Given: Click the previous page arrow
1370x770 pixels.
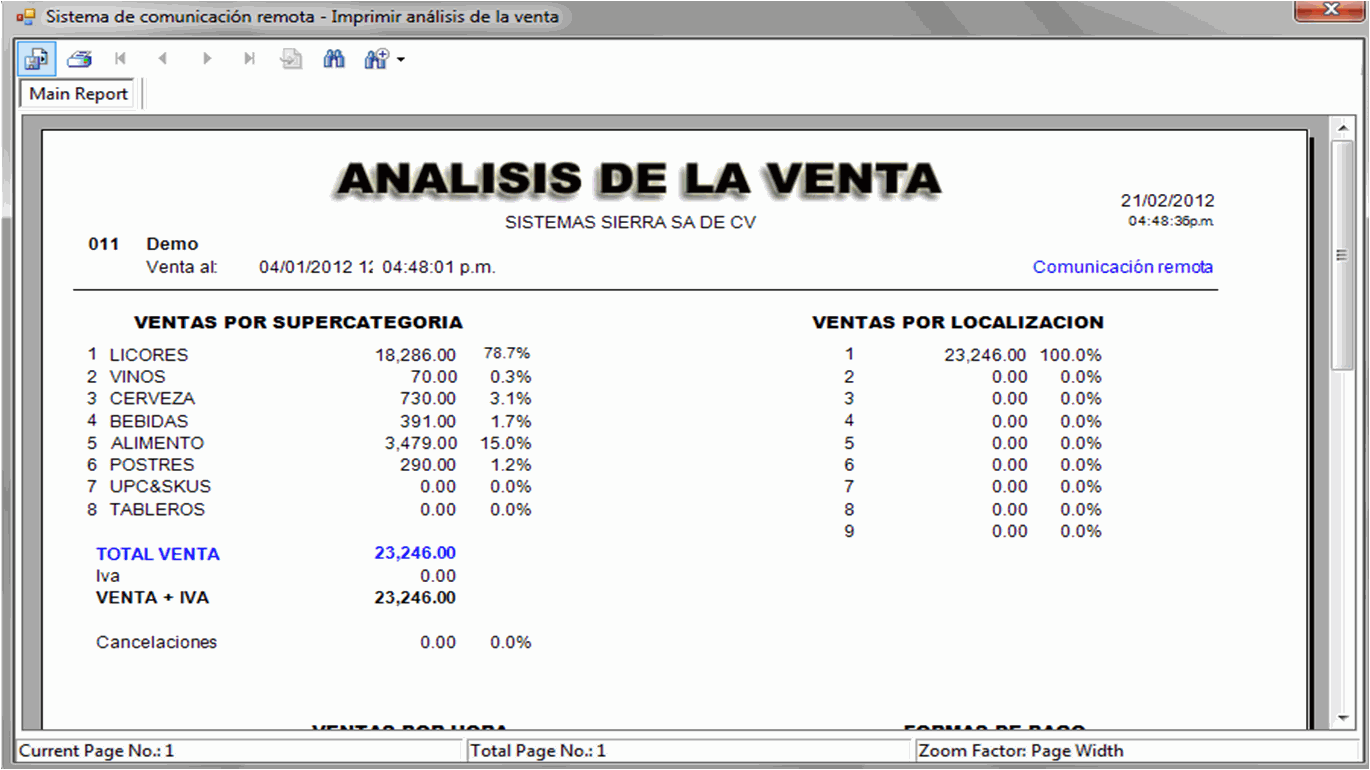Looking at the screenshot, I should pyautogui.click(x=163, y=59).
